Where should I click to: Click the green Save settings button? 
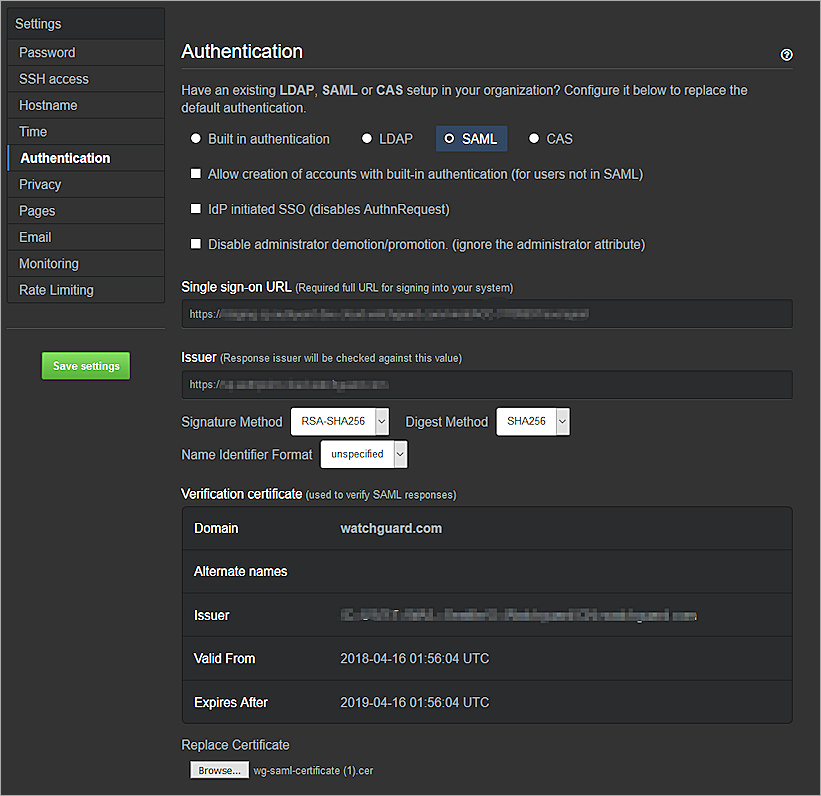(x=86, y=366)
